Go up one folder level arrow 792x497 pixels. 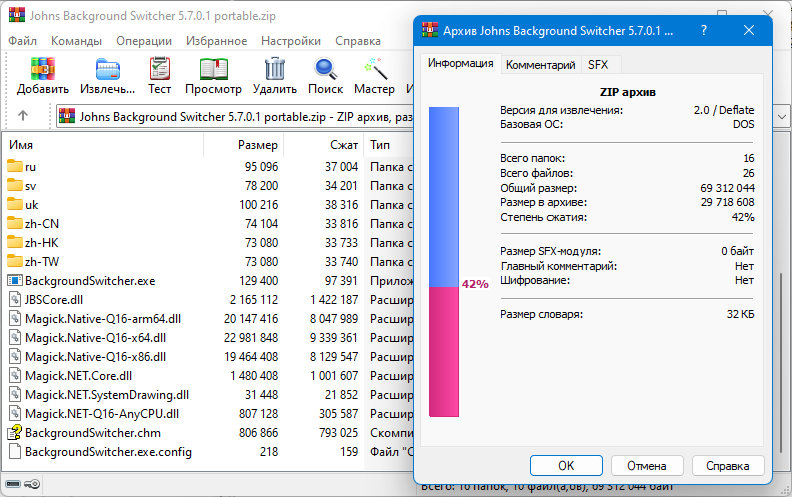23,116
